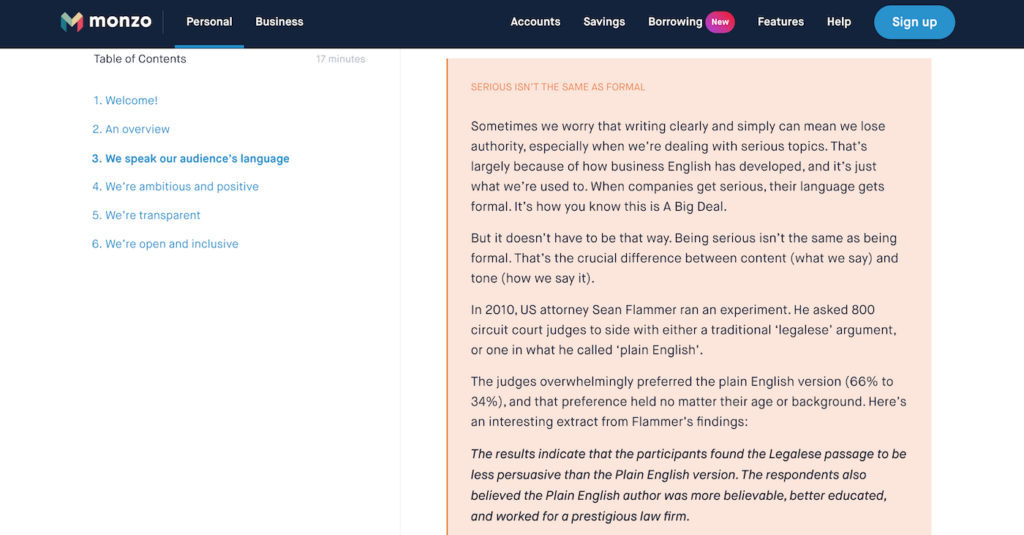Click the pink New badge
Screen dimensions: 1024x535
tap(720, 22)
